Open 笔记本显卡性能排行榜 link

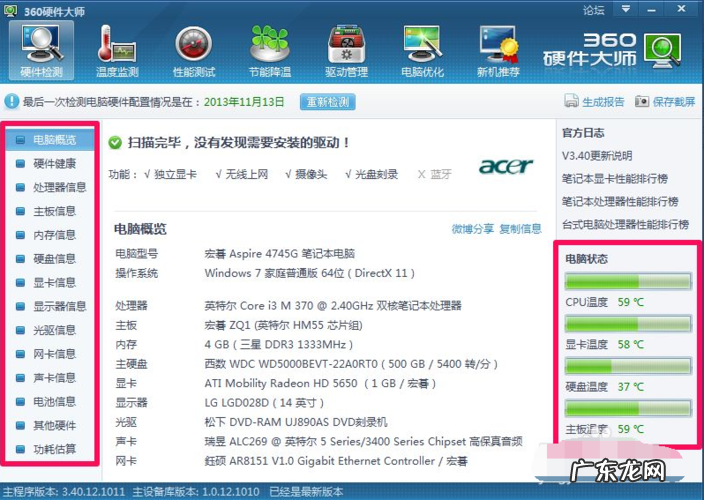[615, 179]
